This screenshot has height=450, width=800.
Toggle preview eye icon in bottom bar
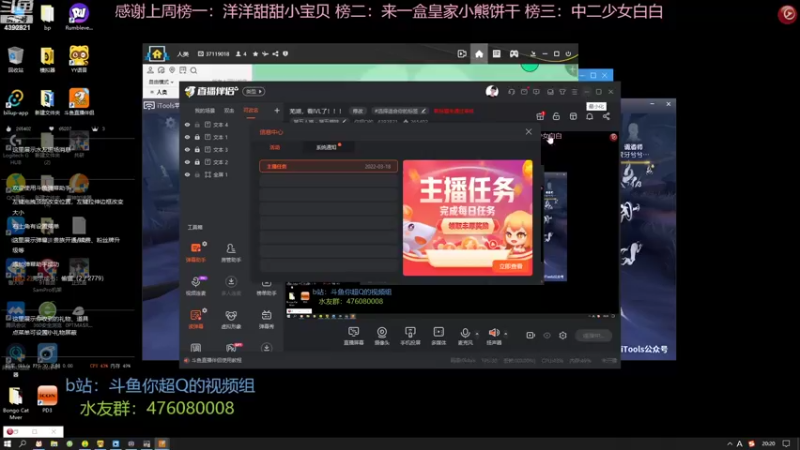pos(547,335)
